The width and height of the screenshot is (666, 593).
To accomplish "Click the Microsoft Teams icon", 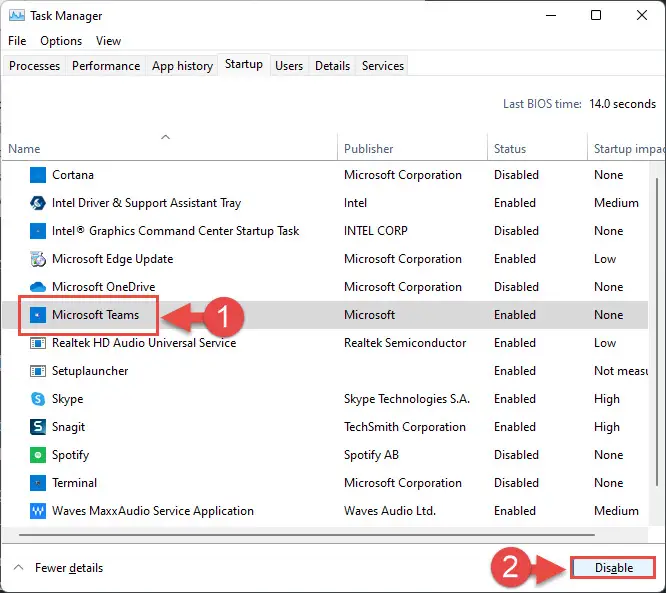I will coord(38,315).
